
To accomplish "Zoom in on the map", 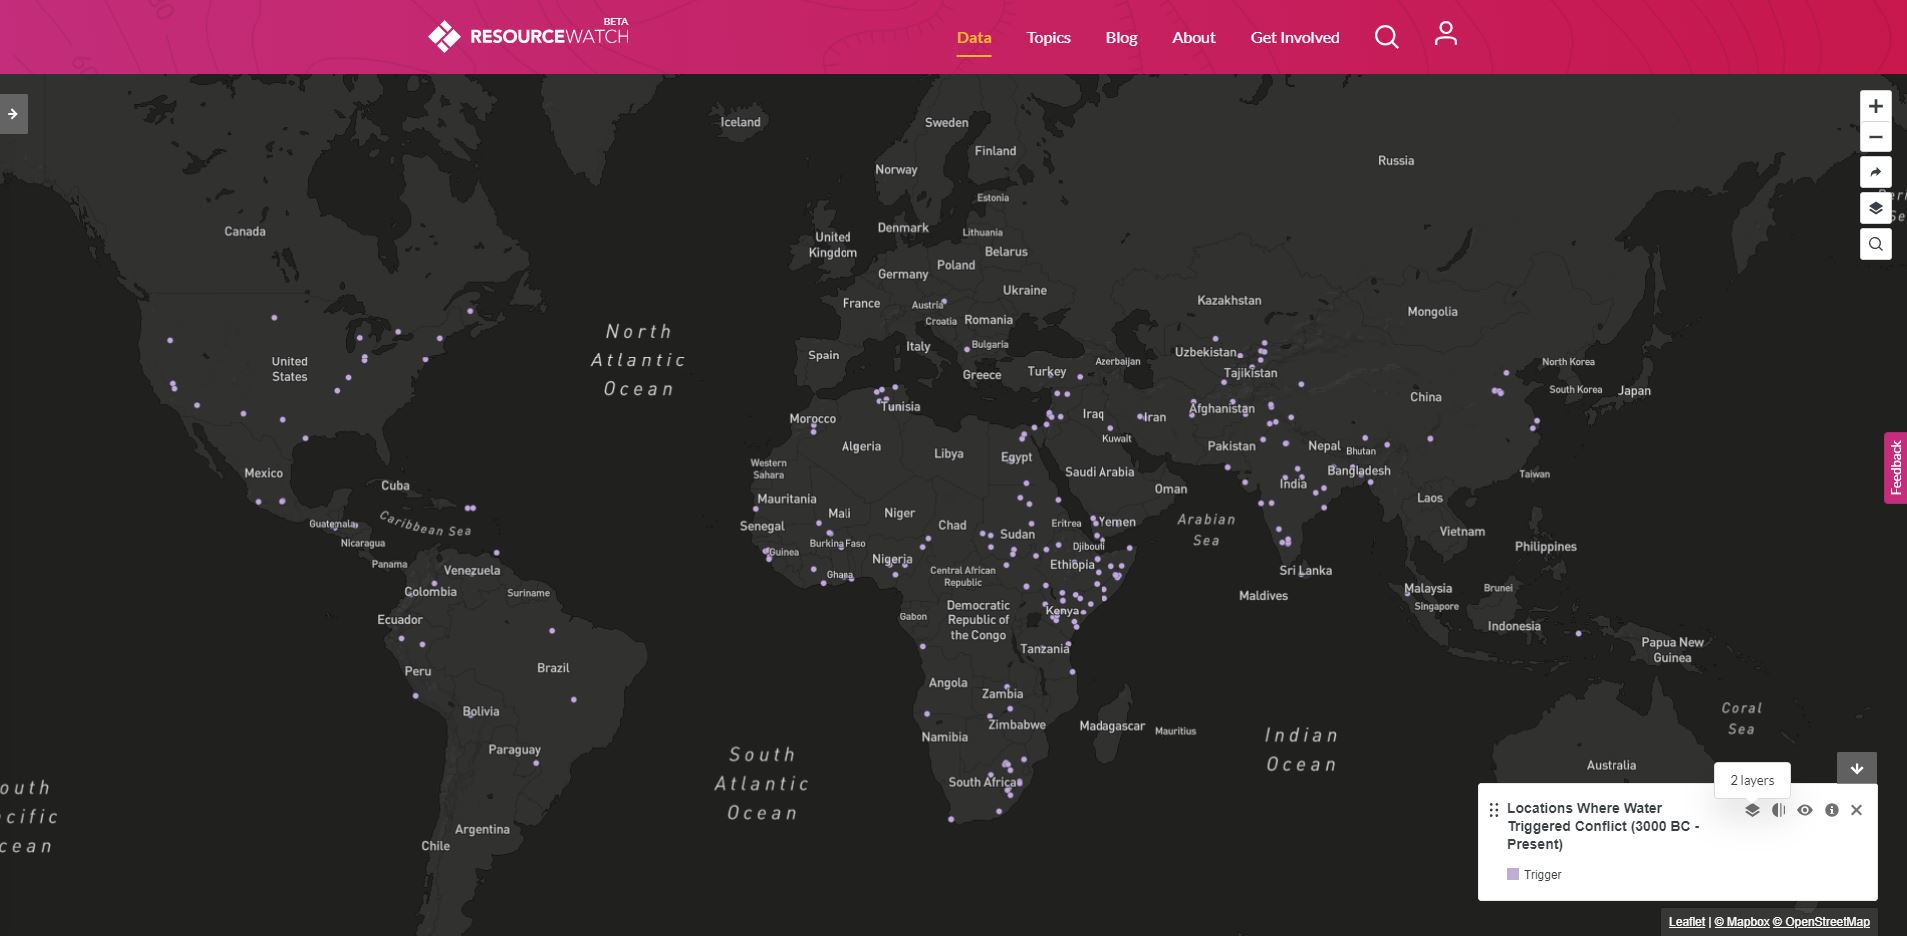I will 1875,106.
